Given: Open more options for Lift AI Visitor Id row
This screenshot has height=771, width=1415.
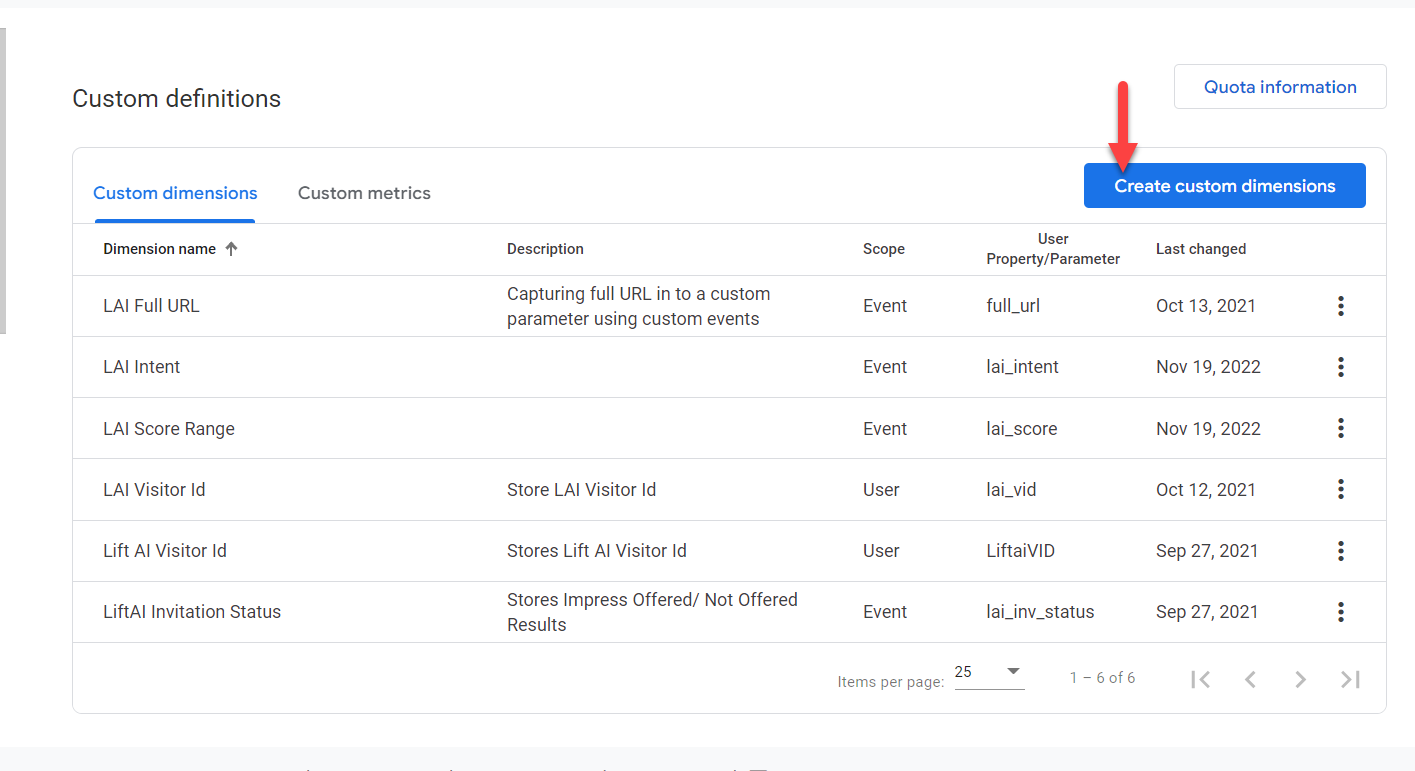Looking at the screenshot, I should [1341, 550].
